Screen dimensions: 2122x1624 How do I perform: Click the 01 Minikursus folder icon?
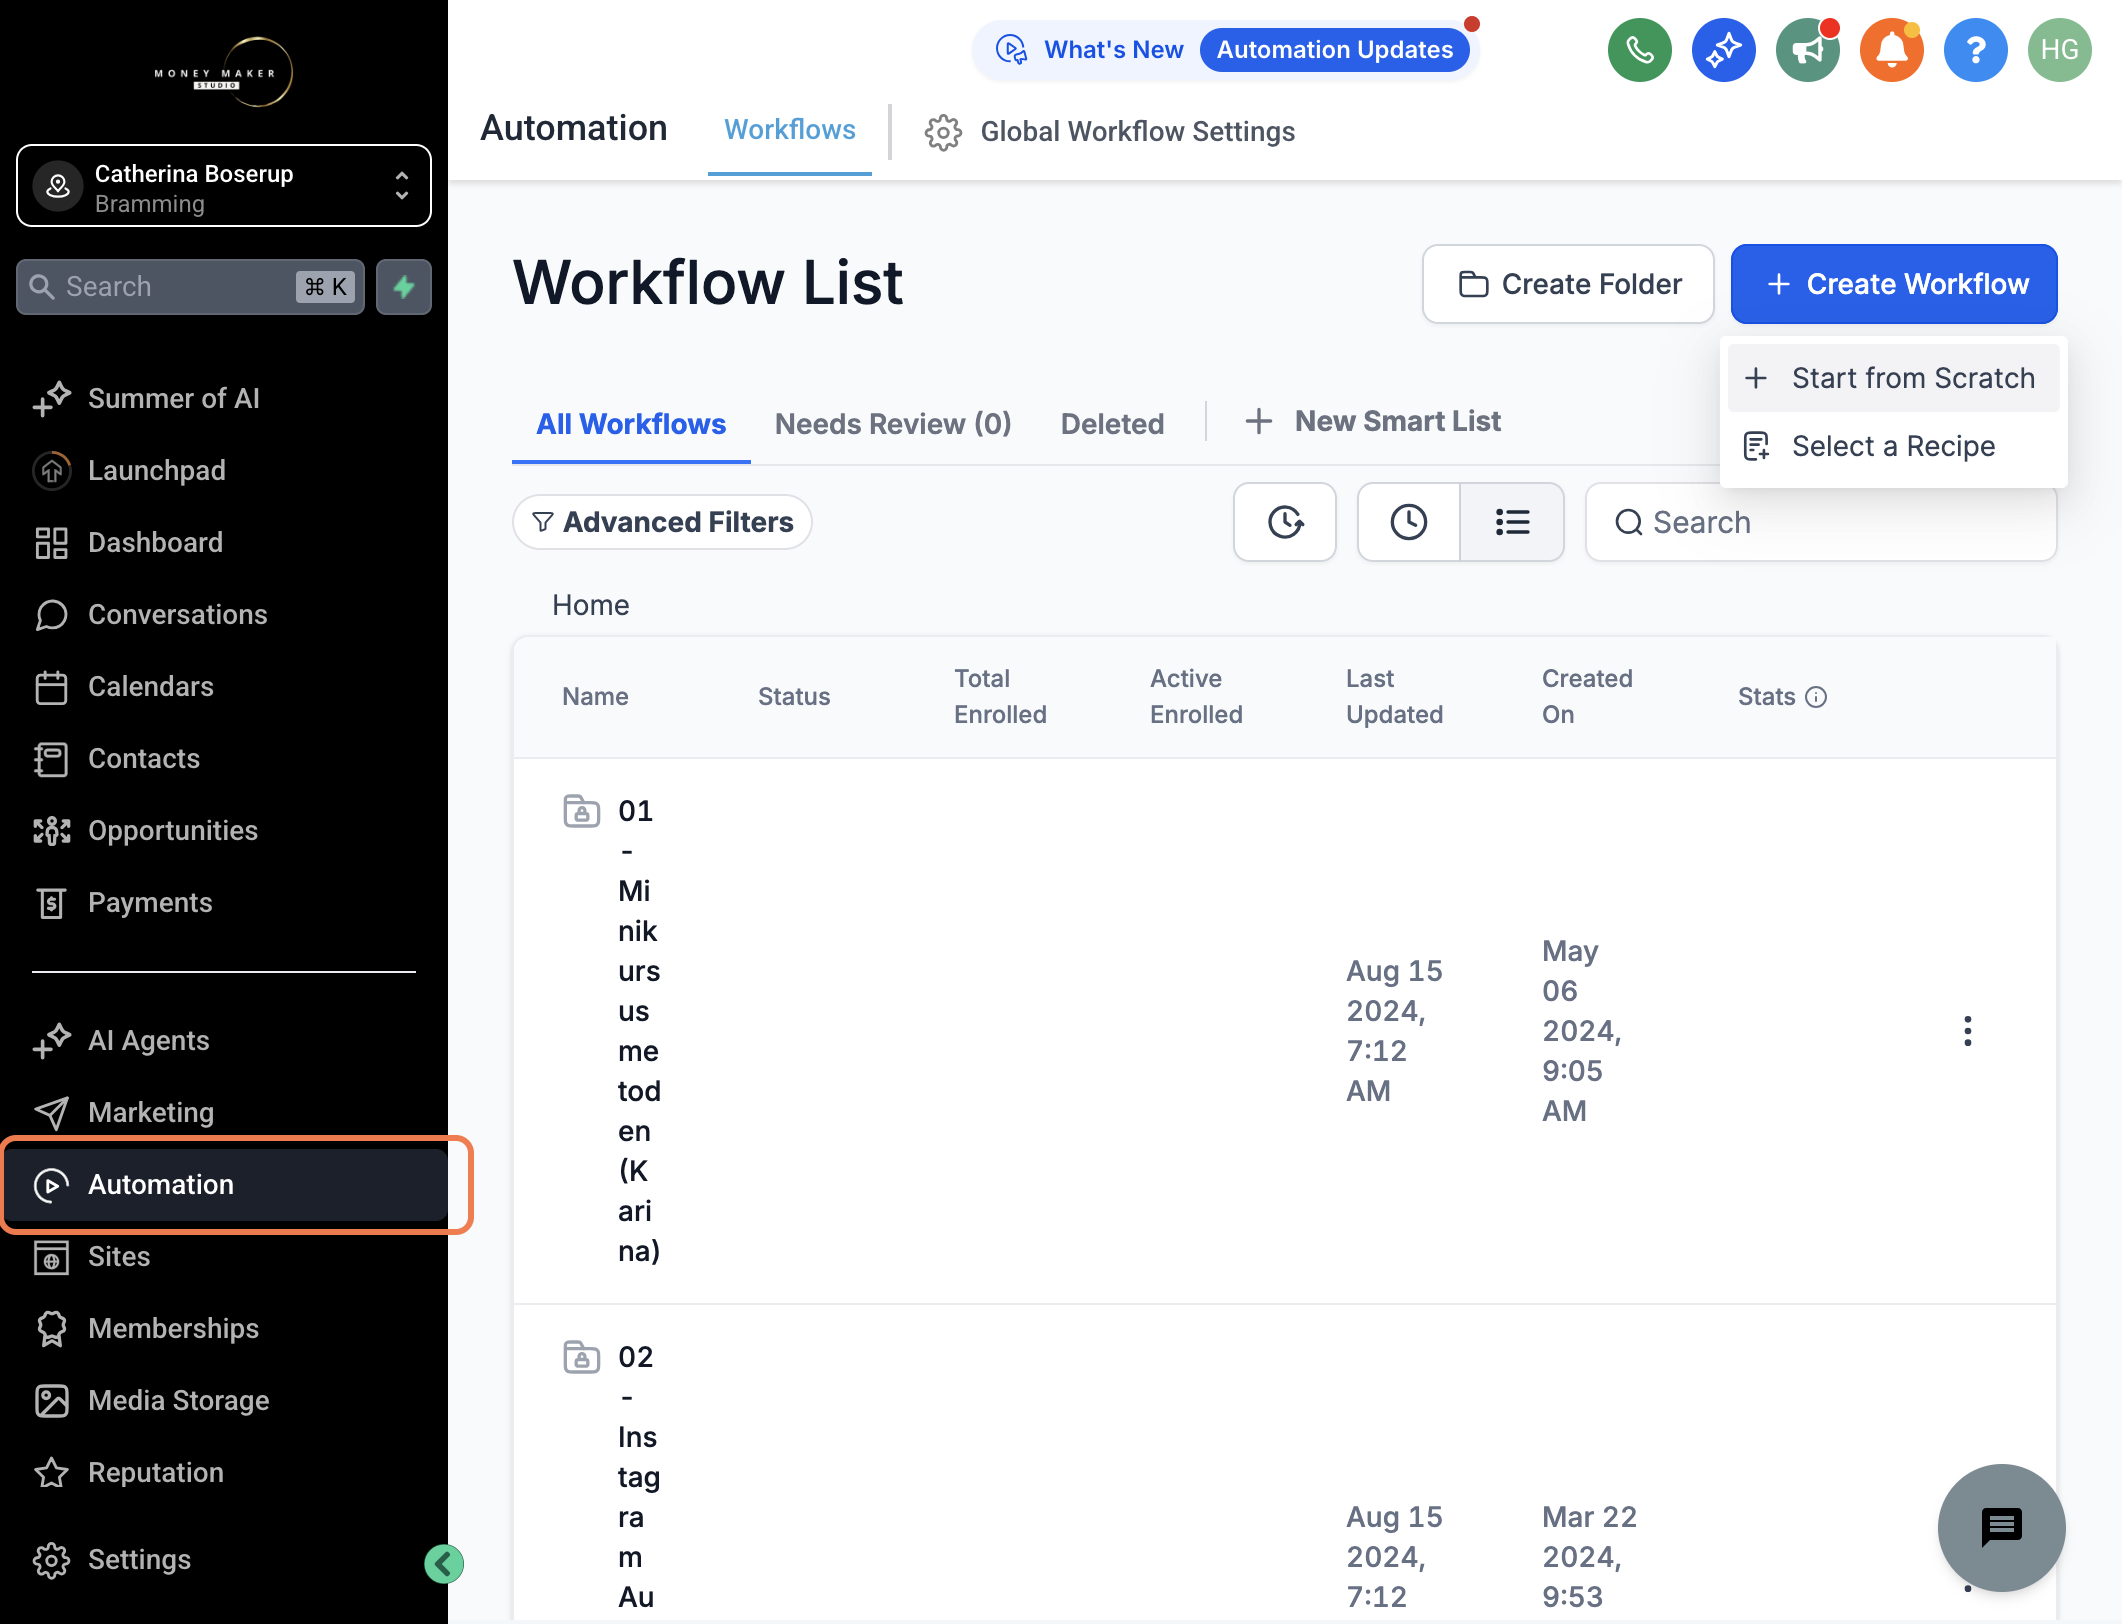pos(581,811)
